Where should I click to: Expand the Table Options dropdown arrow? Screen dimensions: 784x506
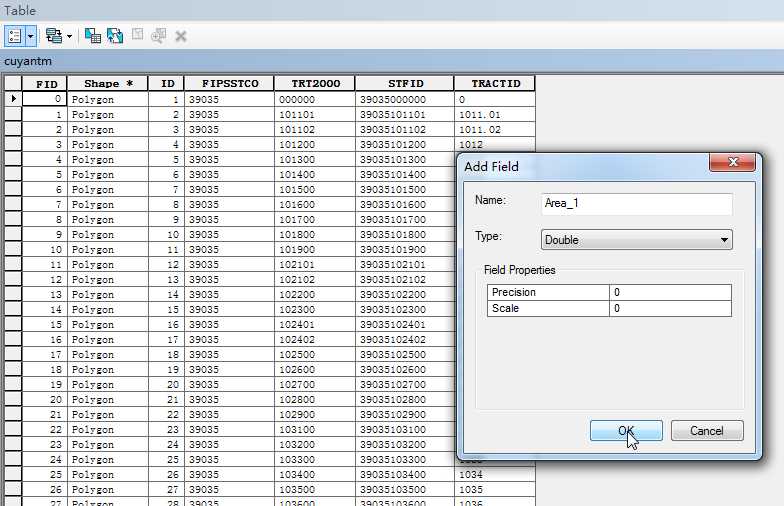pos(30,36)
